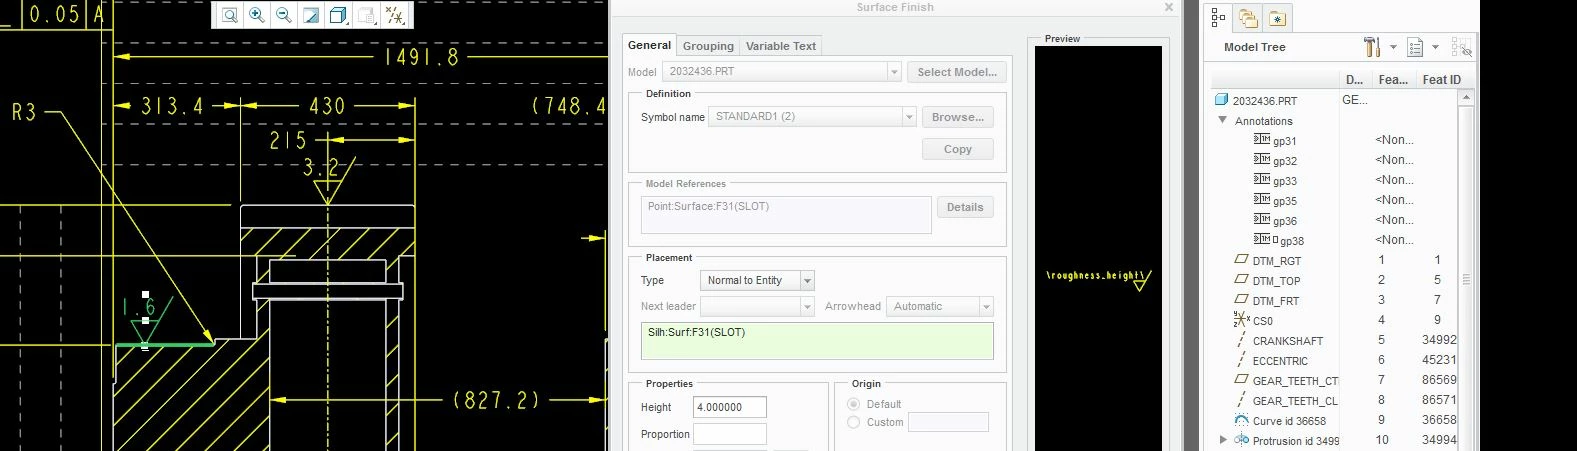Image resolution: width=1577 pixels, height=451 pixels.
Task: Open Model Tree show options list icon
Action: tap(1415, 47)
